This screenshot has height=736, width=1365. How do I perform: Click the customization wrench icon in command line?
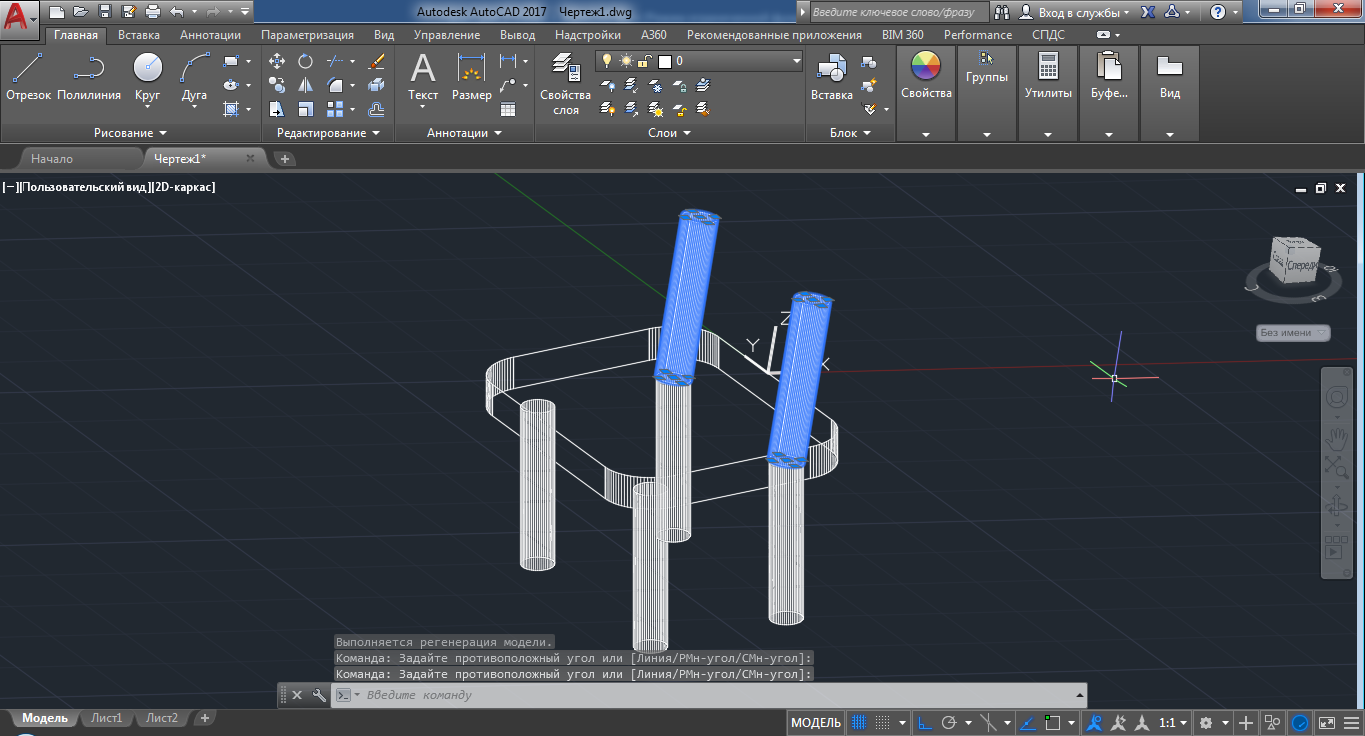tap(319, 695)
